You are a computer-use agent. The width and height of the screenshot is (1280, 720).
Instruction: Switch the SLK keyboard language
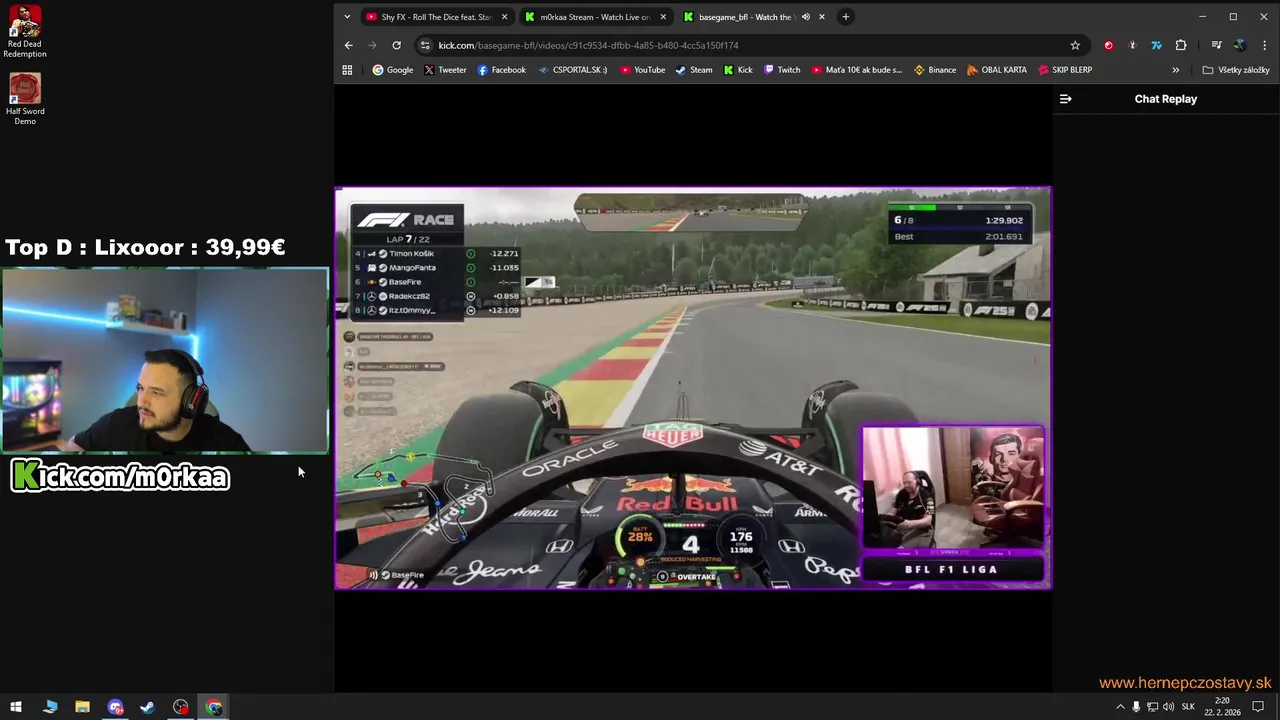click(x=1188, y=707)
